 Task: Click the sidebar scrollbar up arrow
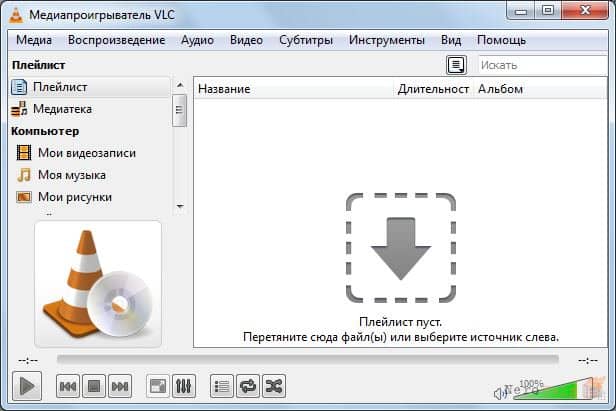(x=180, y=84)
